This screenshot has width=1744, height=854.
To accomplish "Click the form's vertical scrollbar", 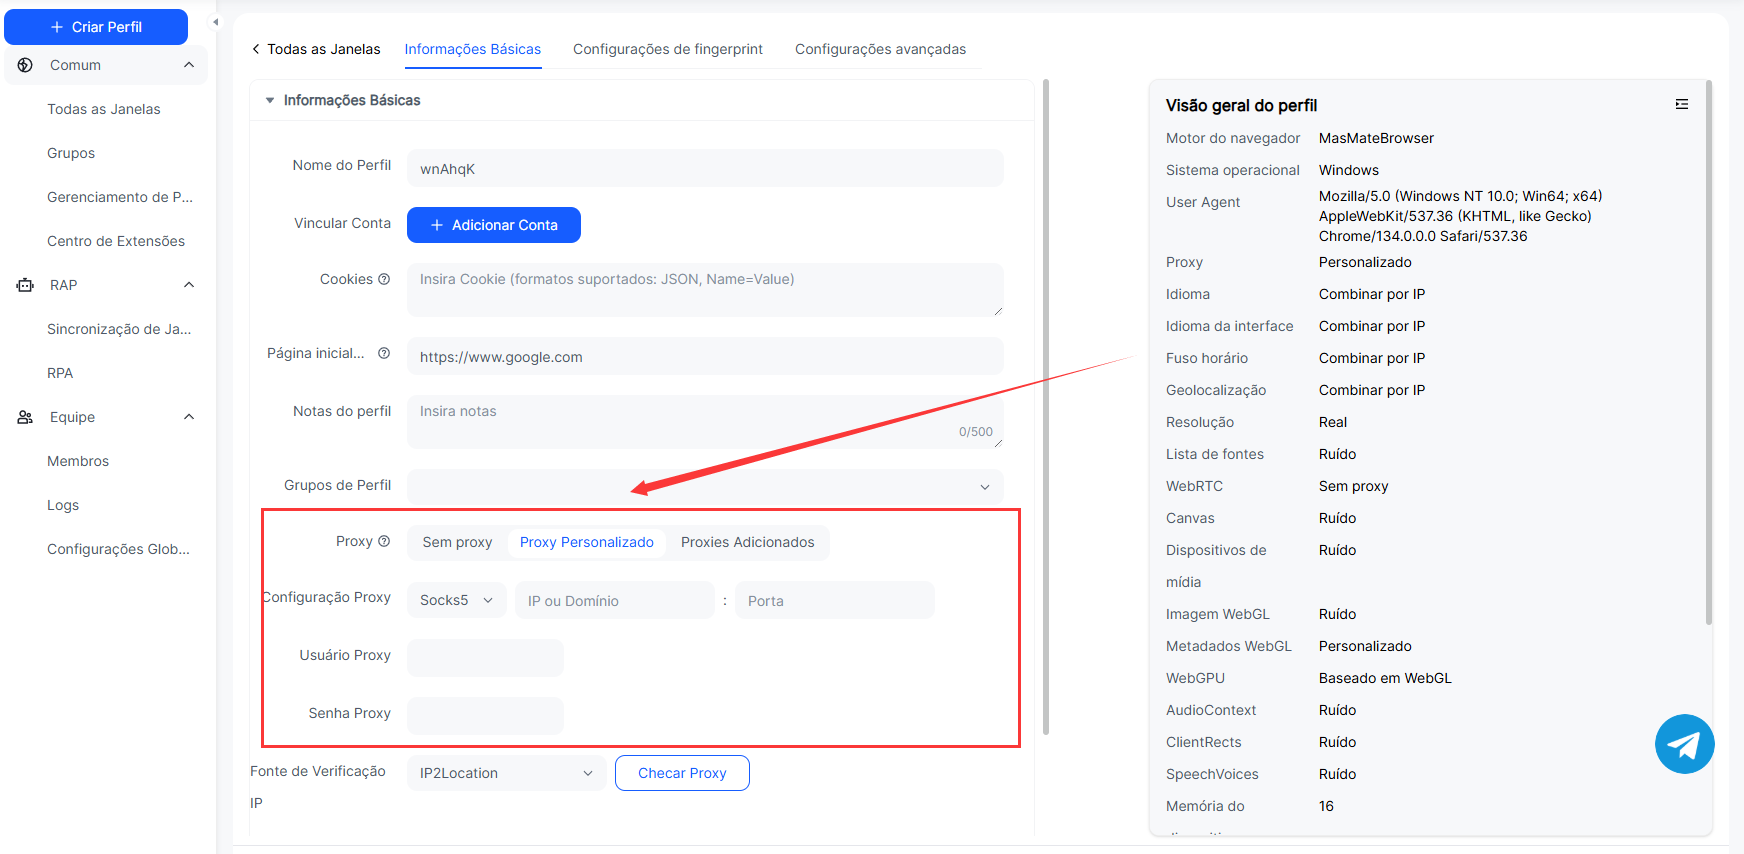I will tap(1046, 400).
